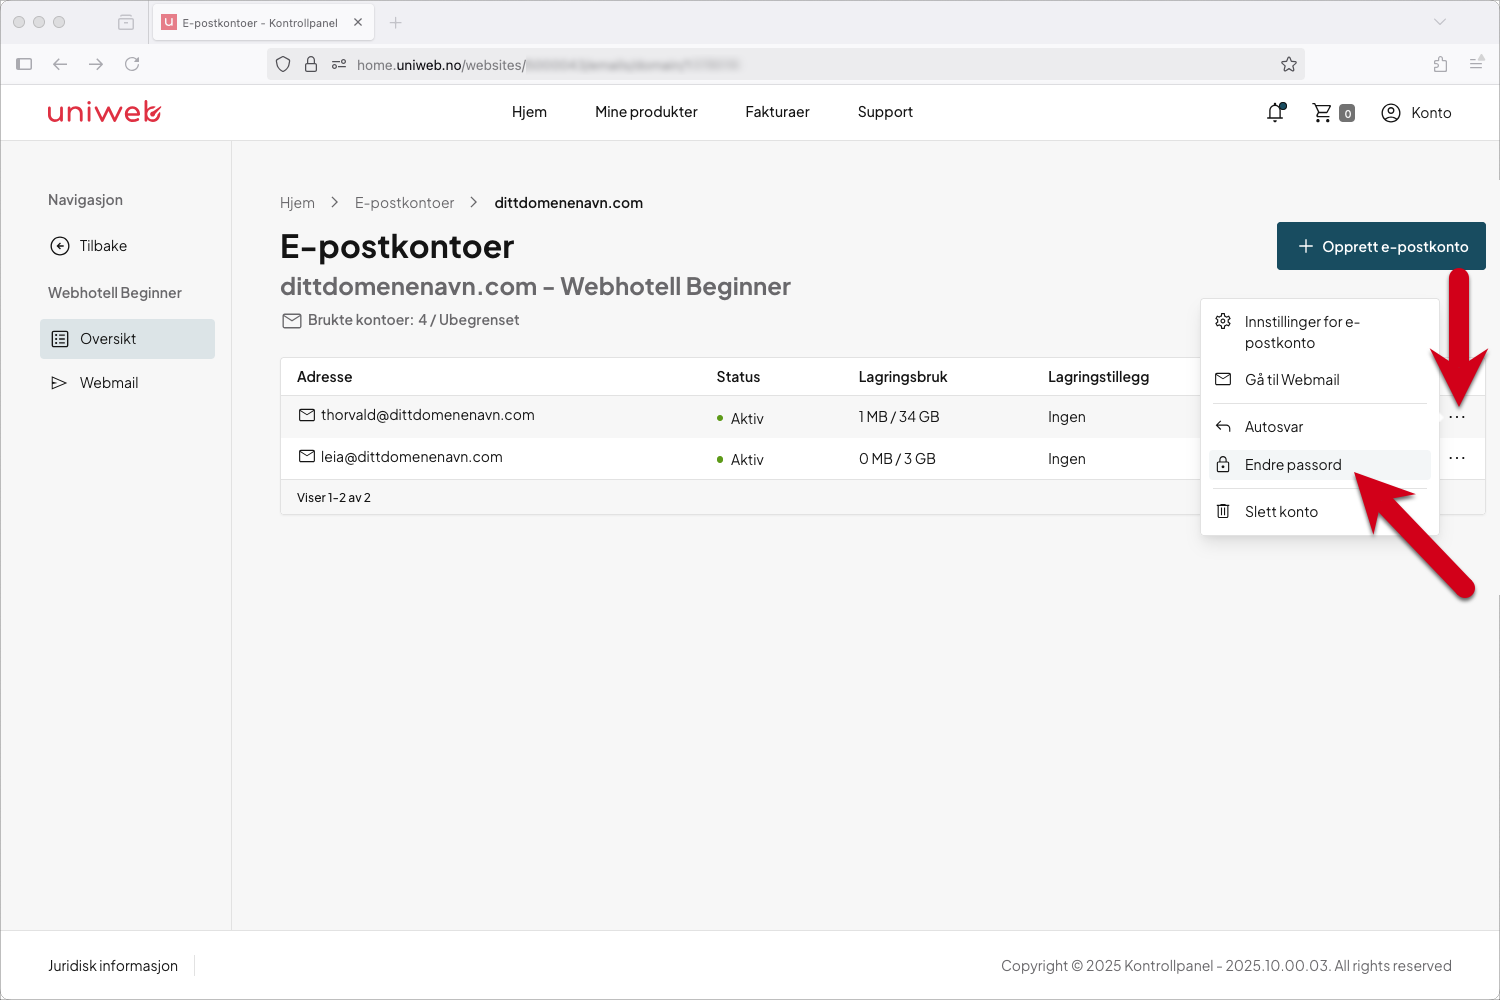Click Opprett e-postkonto button
This screenshot has height=1000, width=1500.
click(x=1381, y=246)
